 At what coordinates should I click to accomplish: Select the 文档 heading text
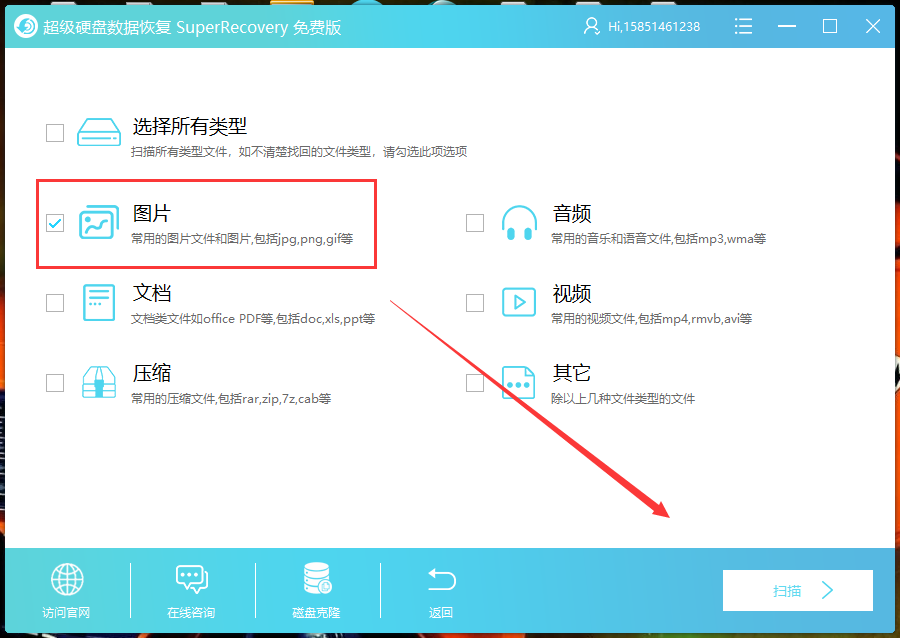pyautogui.click(x=152, y=293)
